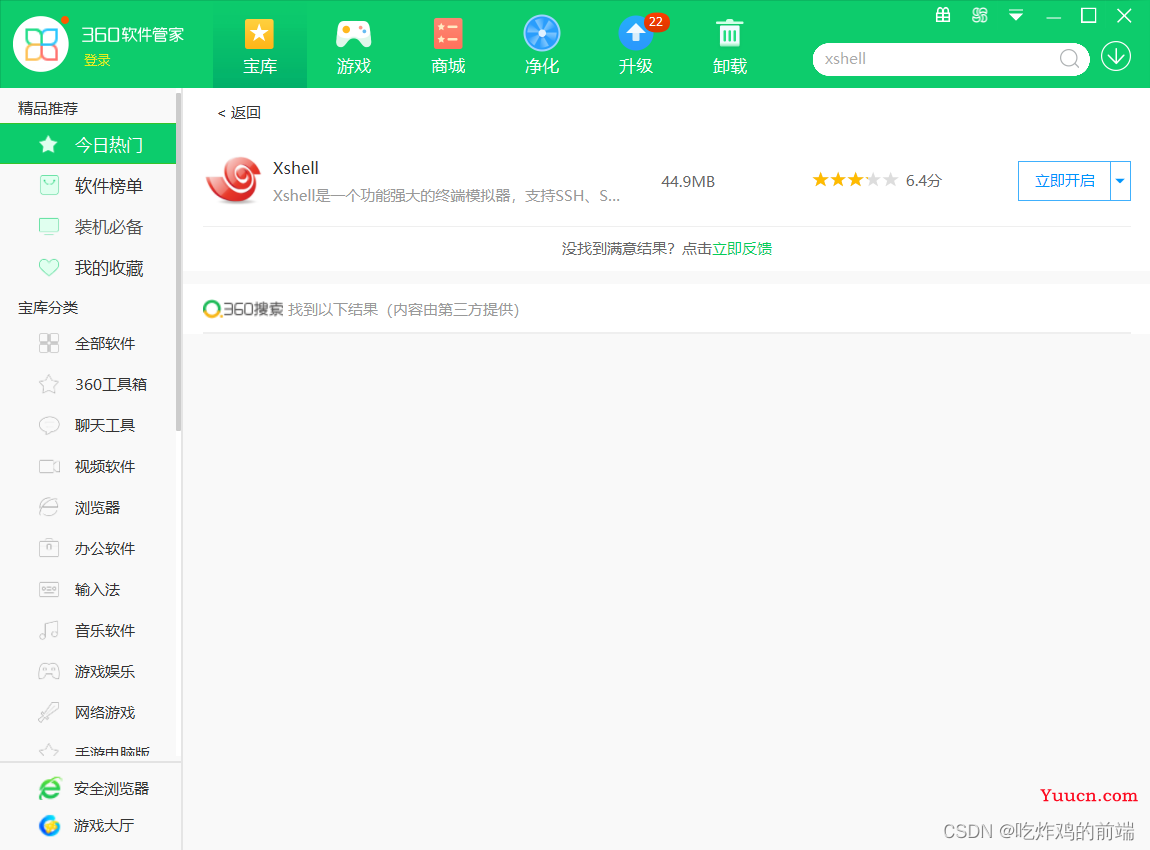The width and height of the screenshot is (1150, 850).
Task: Click the 立即反馈 feedback link
Action: [742, 249]
